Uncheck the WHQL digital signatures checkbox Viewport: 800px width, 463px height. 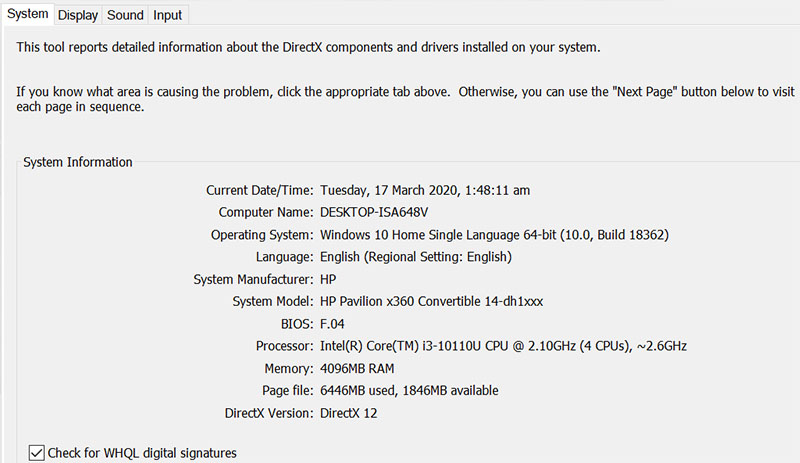37,453
